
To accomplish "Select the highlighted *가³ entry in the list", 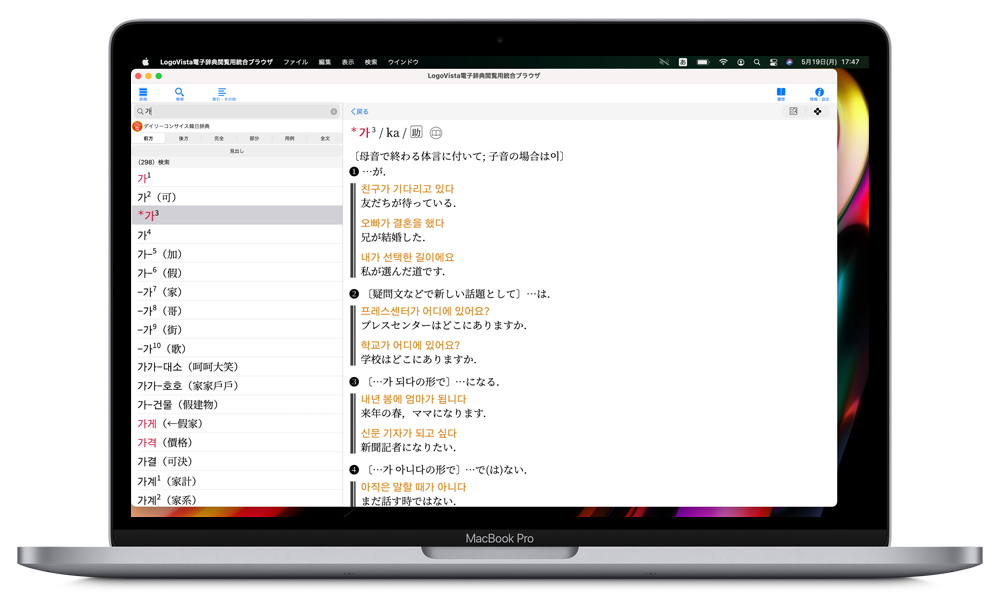I will [237, 215].
